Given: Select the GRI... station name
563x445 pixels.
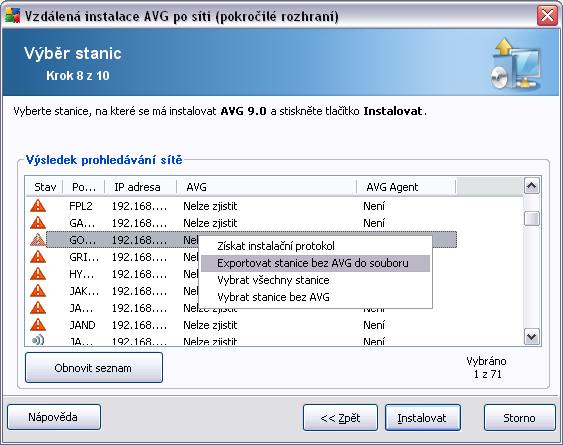Looking at the screenshot, I should click(x=84, y=257).
